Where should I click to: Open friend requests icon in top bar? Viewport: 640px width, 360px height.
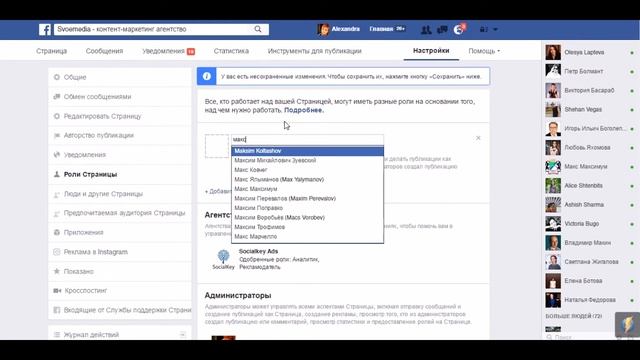(x=426, y=29)
